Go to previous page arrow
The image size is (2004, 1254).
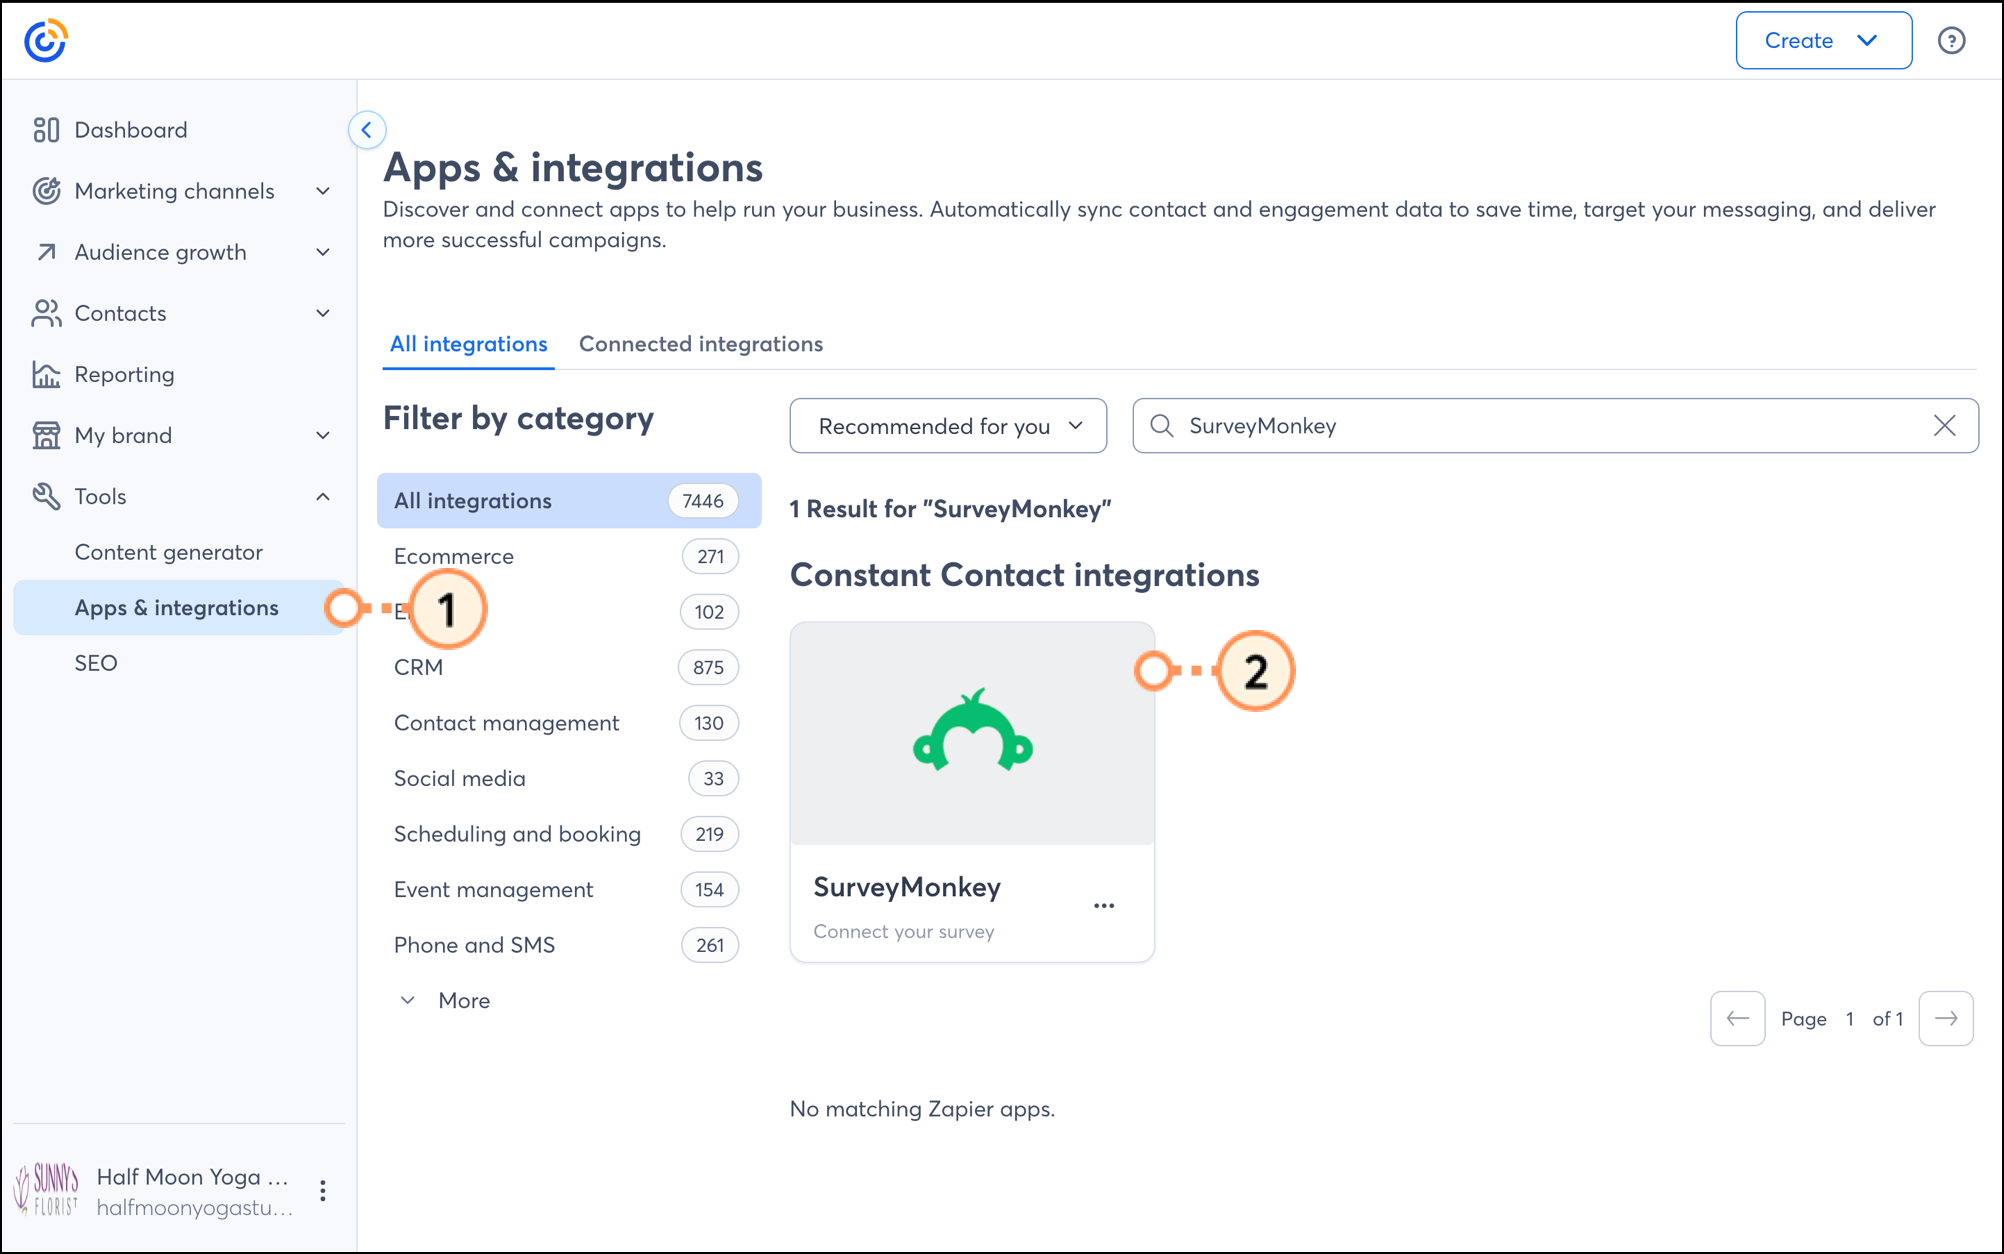pyautogui.click(x=1737, y=1018)
